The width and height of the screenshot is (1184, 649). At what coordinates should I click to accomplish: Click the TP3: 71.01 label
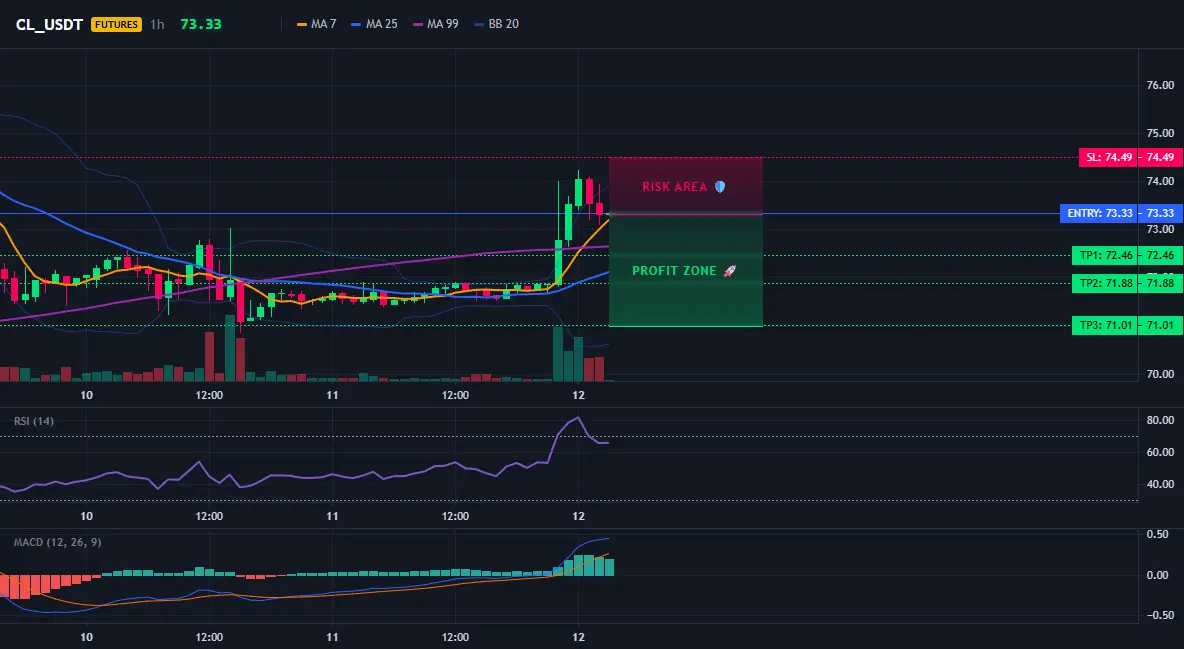(1105, 326)
